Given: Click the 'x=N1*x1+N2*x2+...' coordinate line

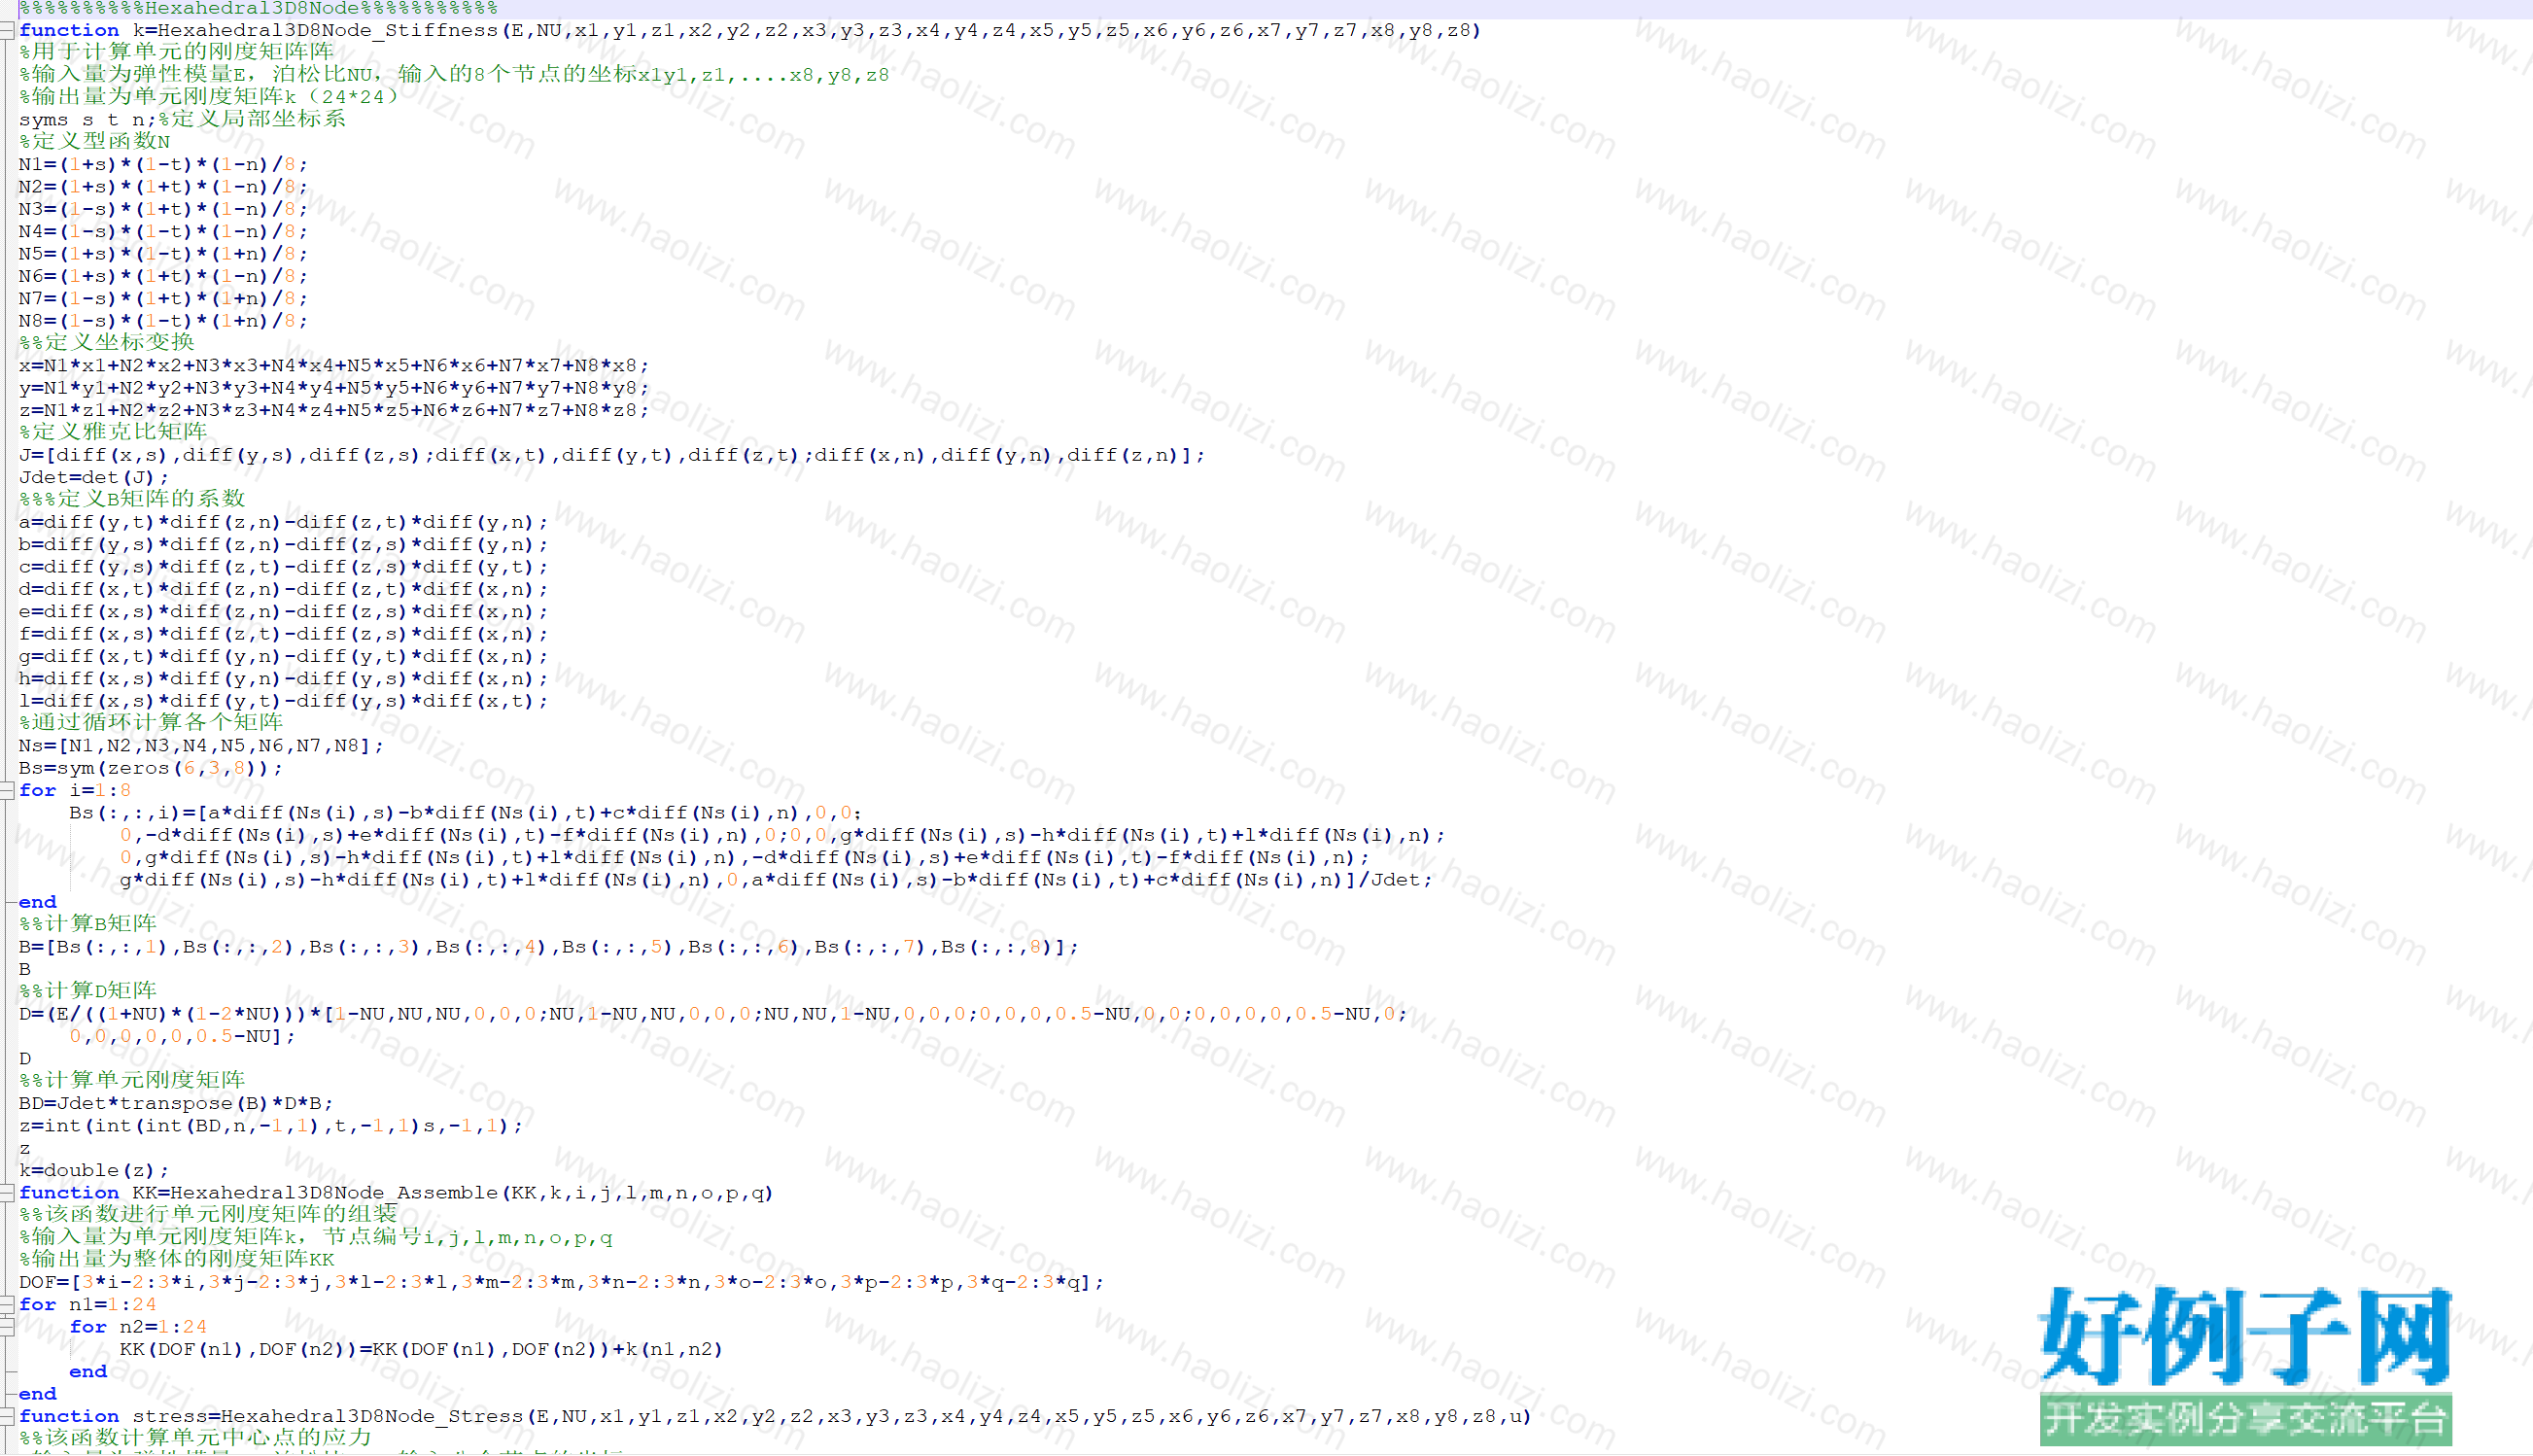Looking at the screenshot, I should 334,365.
